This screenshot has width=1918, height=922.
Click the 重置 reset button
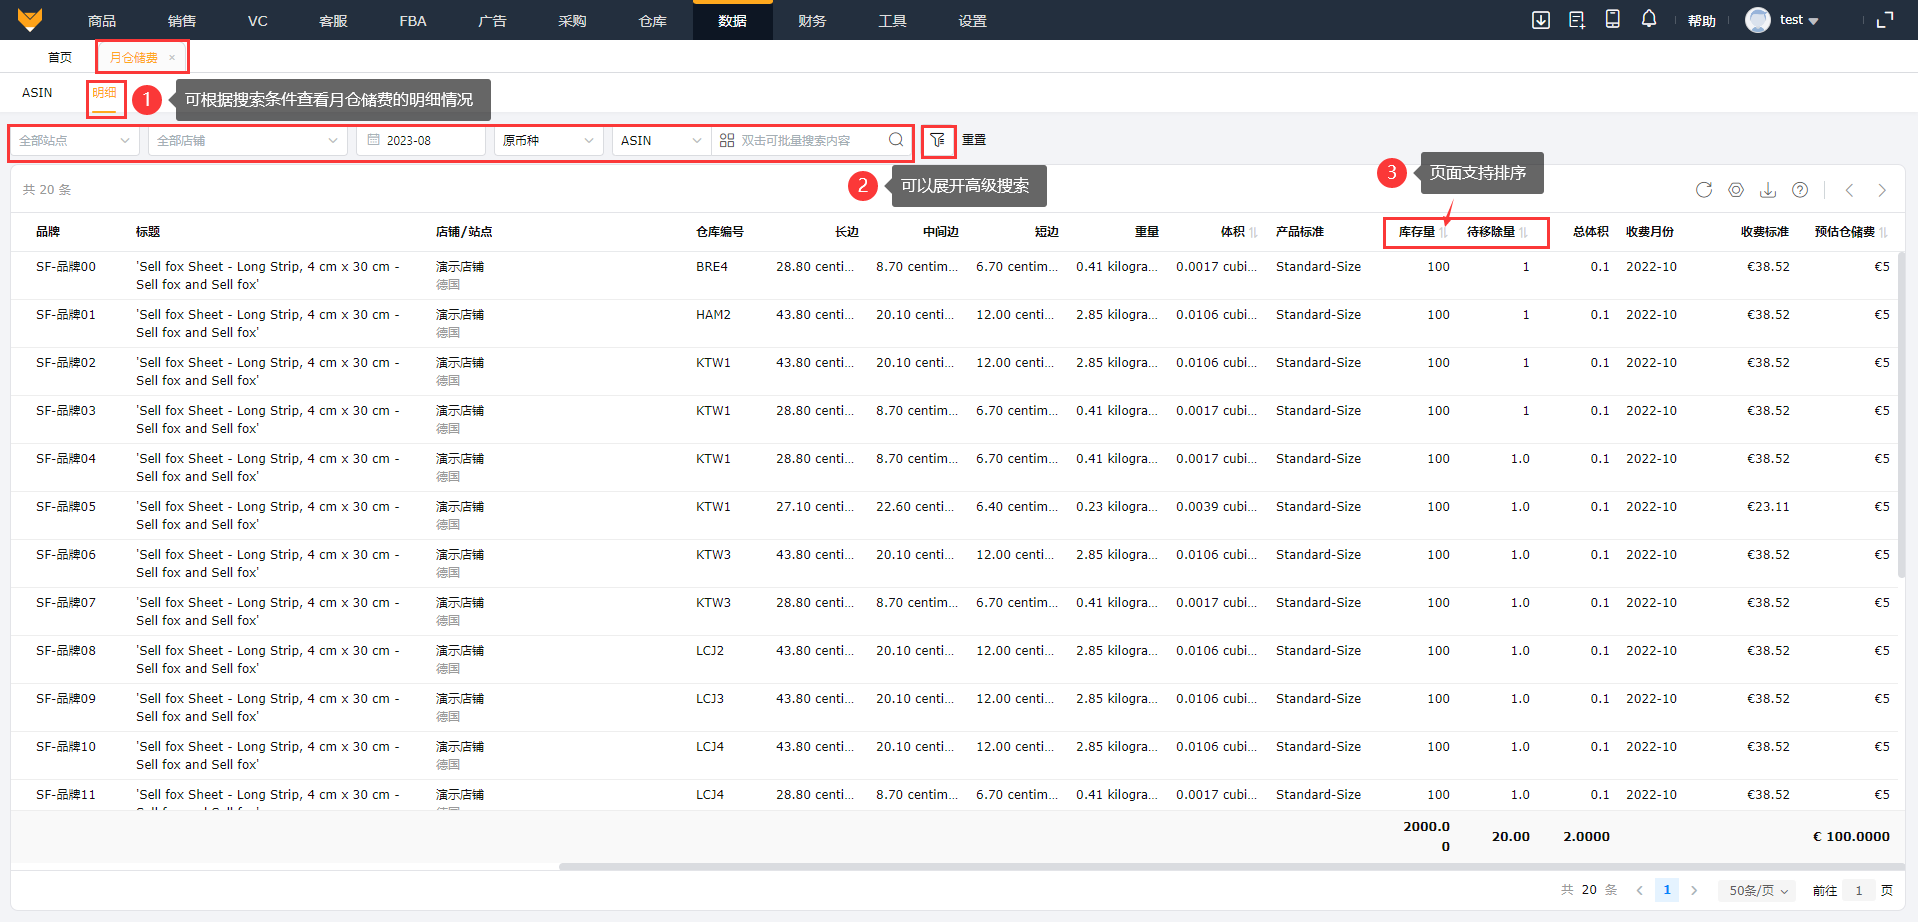pyautogui.click(x=974, y=141)
